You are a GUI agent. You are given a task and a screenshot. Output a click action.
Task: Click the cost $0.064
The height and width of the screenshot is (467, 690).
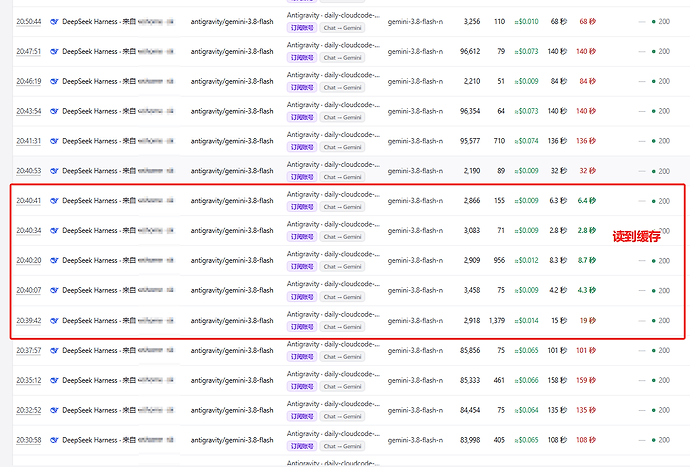click(526, 410)
